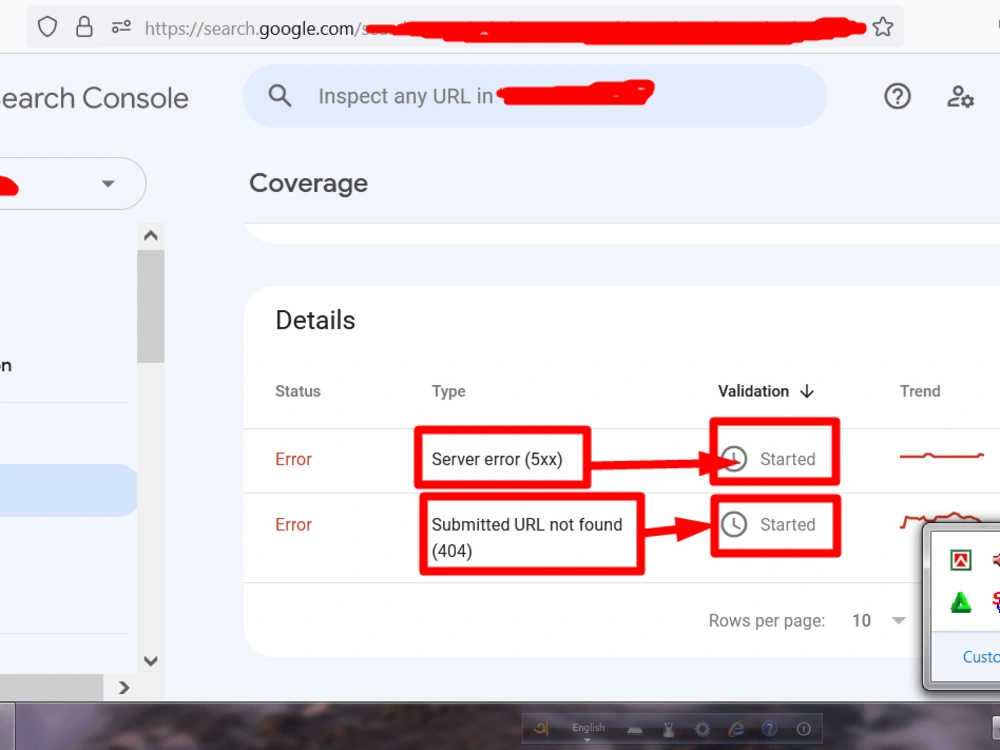Image resolution: width=1000 pixels, height=750 pixels.
Task: Click Started validation for 404 row
Action: click(788, 524)
